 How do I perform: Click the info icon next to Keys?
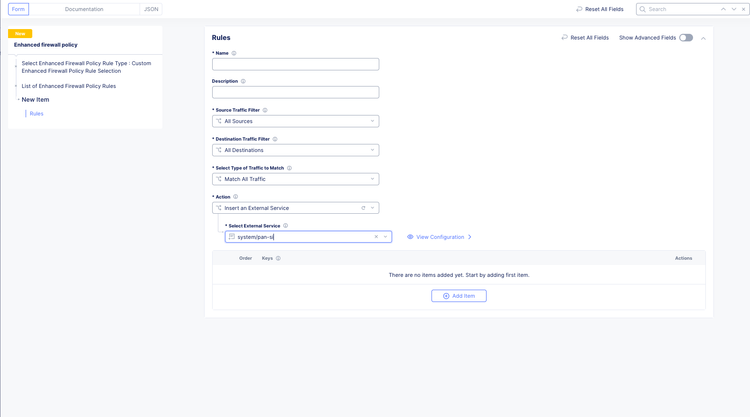tap(278, 258)
